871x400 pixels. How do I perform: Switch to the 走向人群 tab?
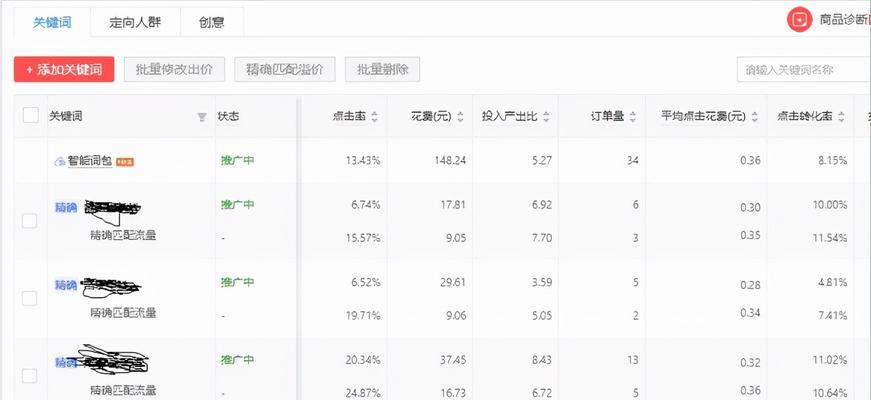[136, 23]
